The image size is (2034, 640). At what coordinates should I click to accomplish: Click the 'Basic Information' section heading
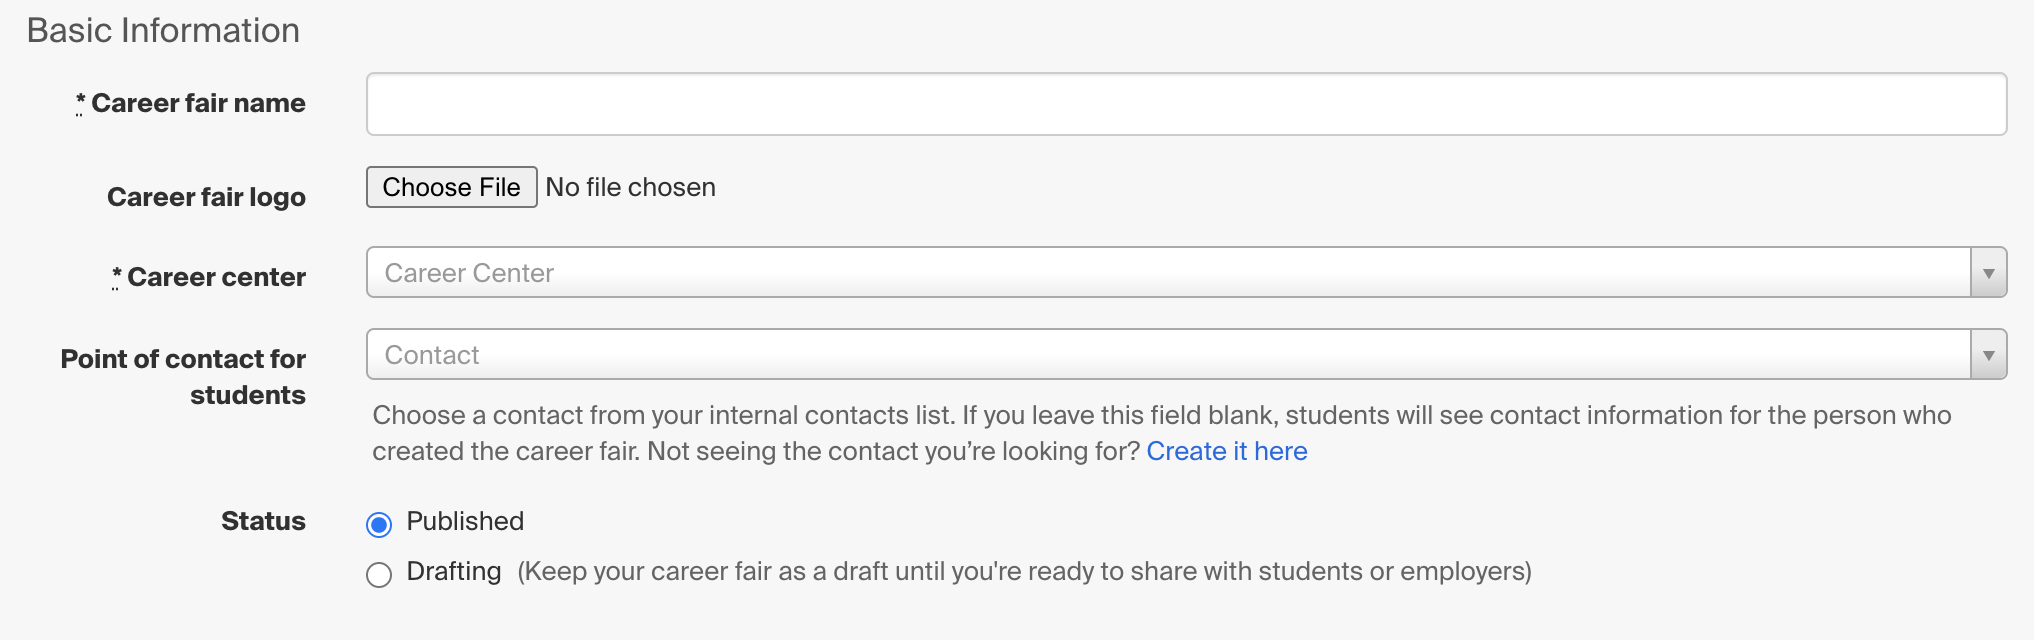click(x=163, y=30)
